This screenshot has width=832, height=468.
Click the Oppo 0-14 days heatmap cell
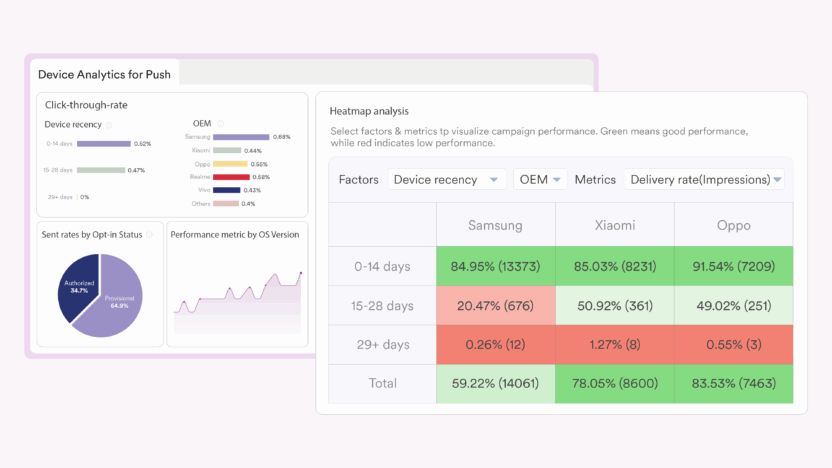pos(733,266)
